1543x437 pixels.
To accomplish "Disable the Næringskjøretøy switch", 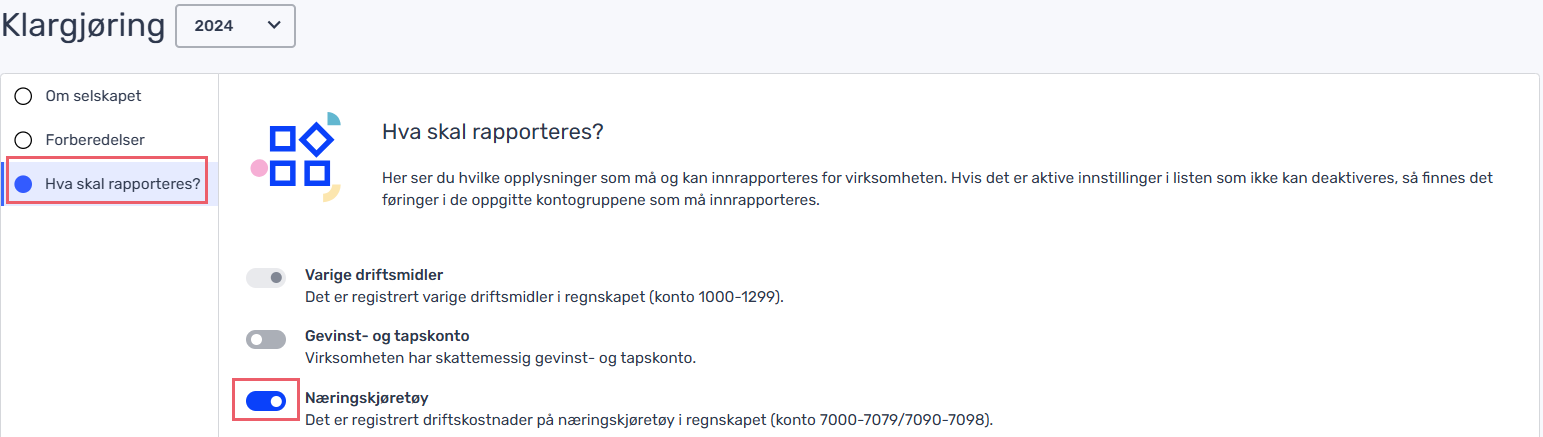I will [266, 401].
